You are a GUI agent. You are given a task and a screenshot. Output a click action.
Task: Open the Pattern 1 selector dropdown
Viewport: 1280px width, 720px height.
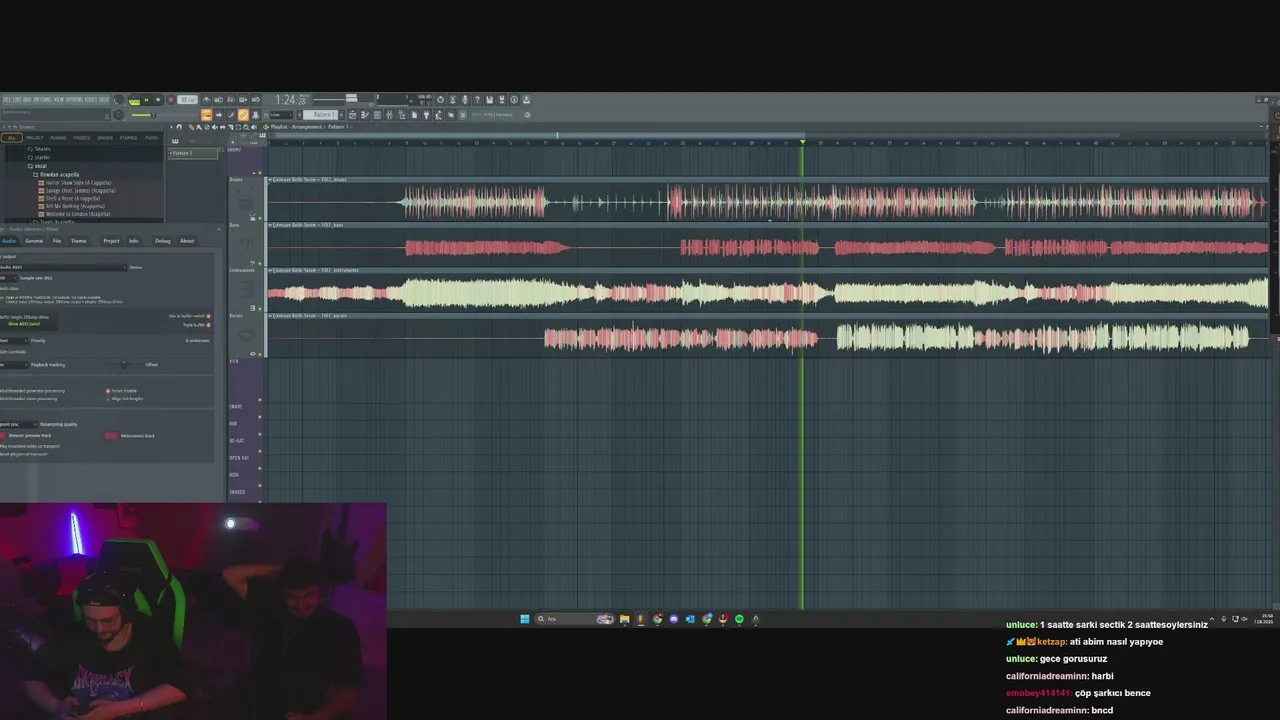pyautogui.click(x=319, y=114)
